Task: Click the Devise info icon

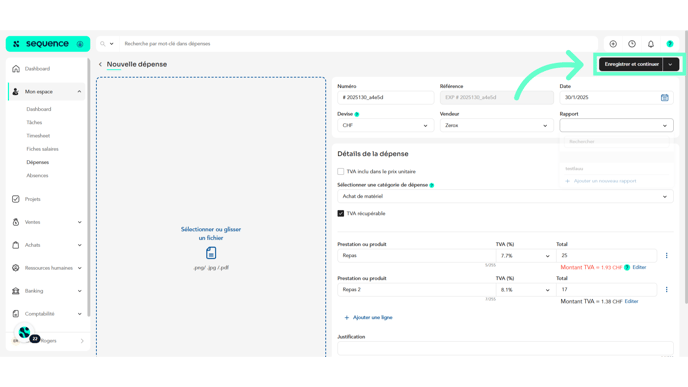Action: point(357,114)
